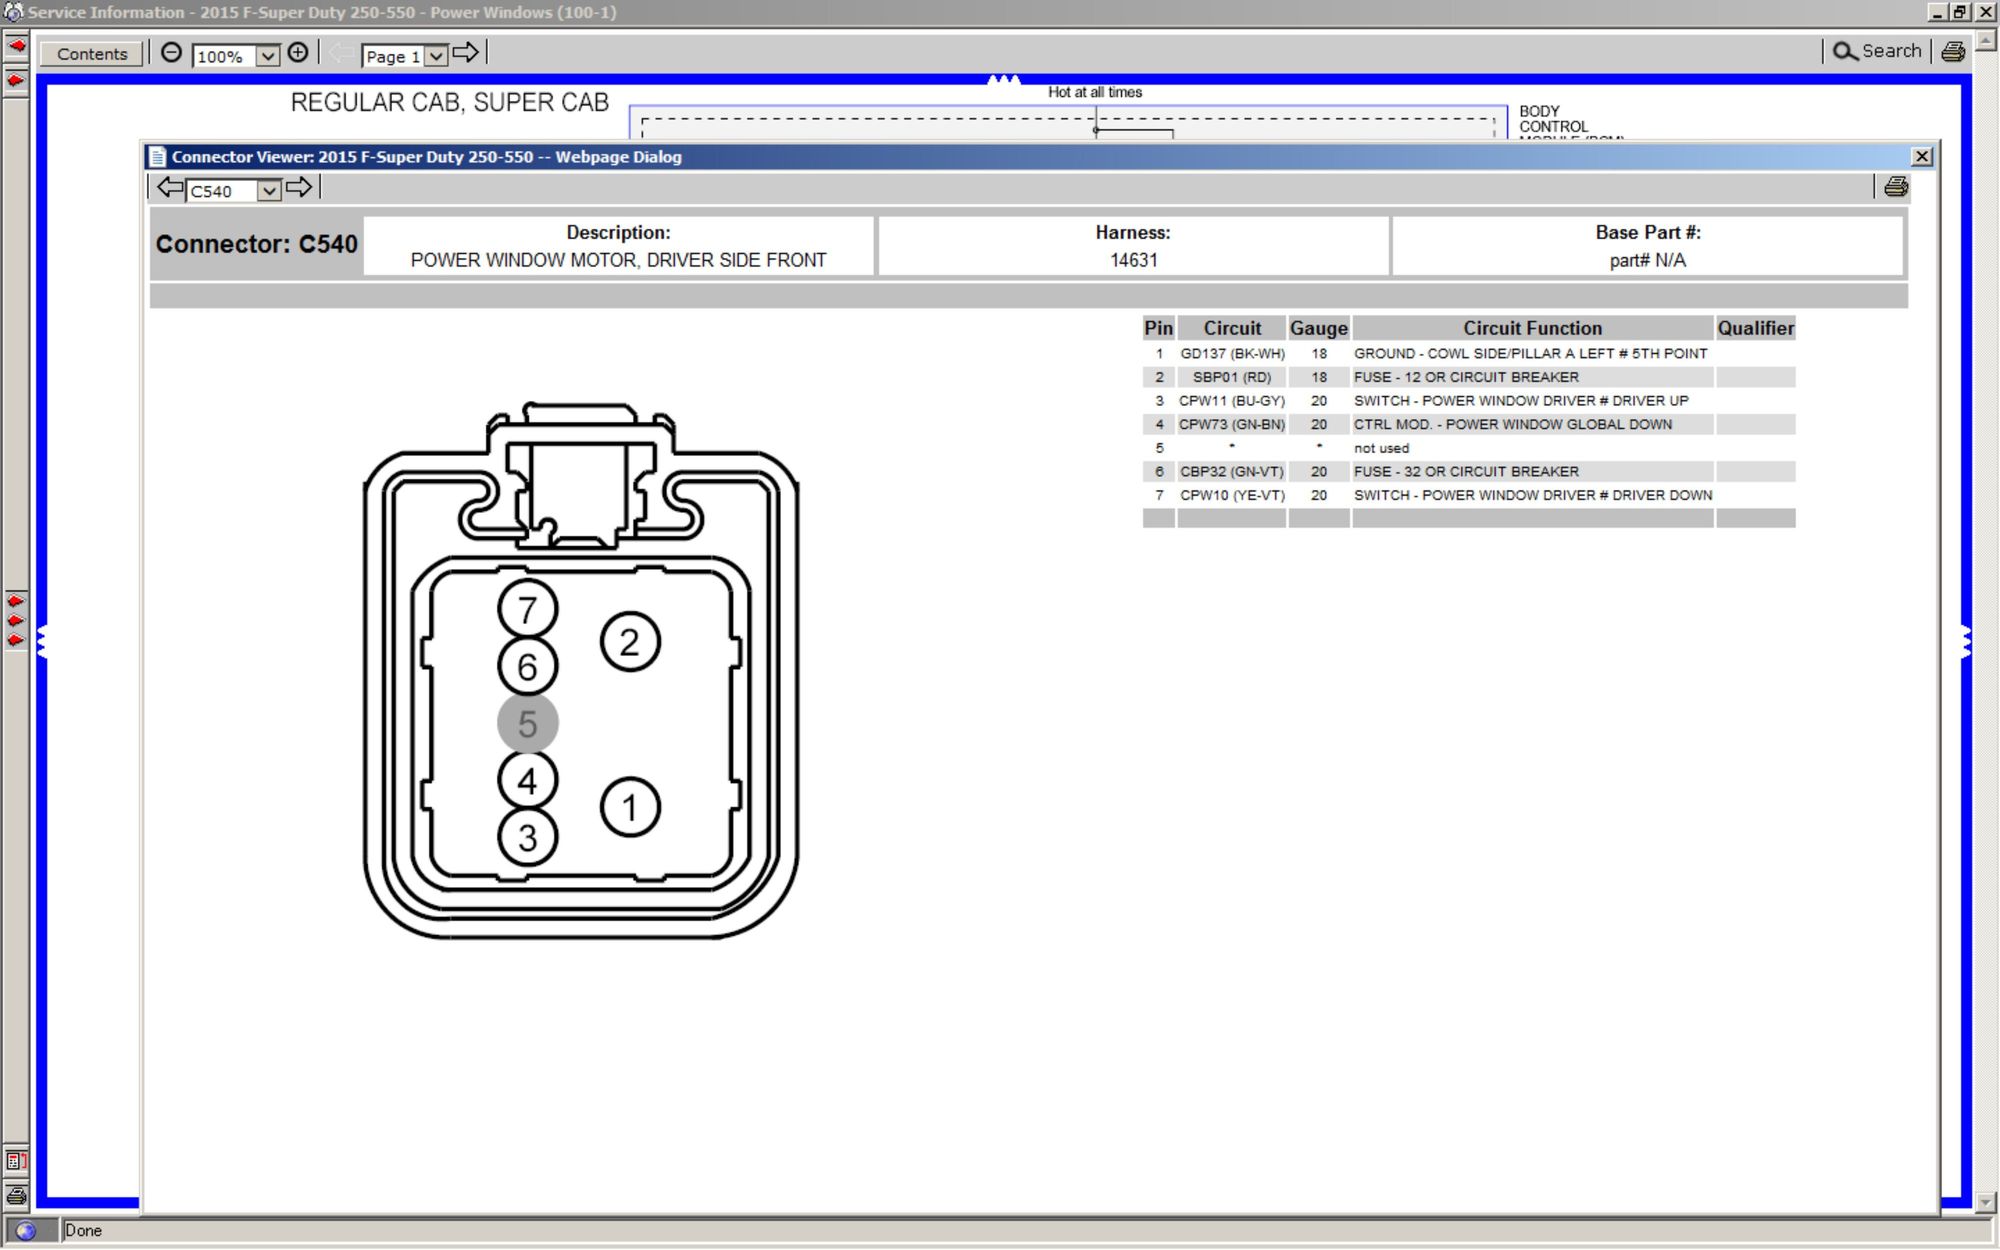
Task: Click the main toolbar printer icon
Action: (1953, 52)
